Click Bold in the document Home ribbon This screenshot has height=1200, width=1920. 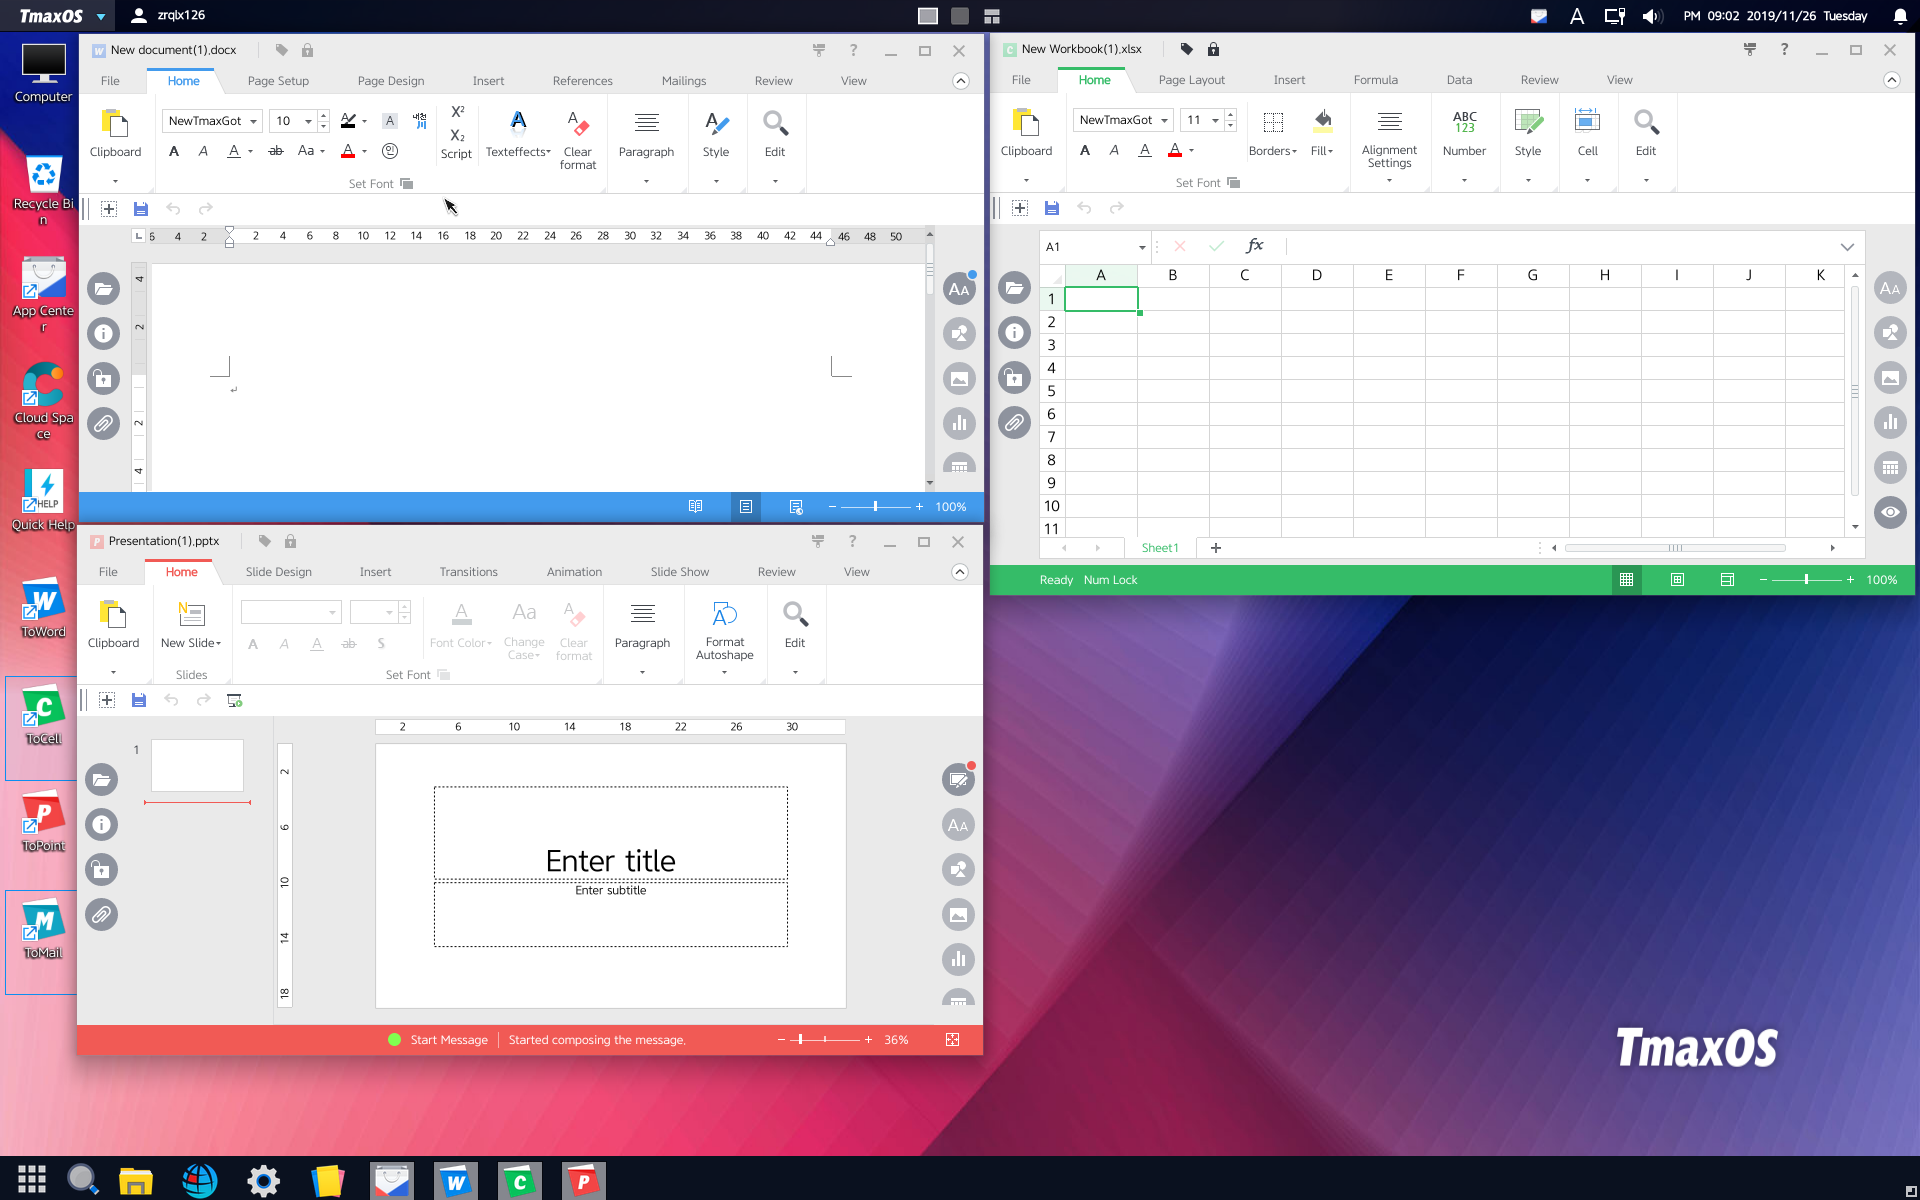174,151
